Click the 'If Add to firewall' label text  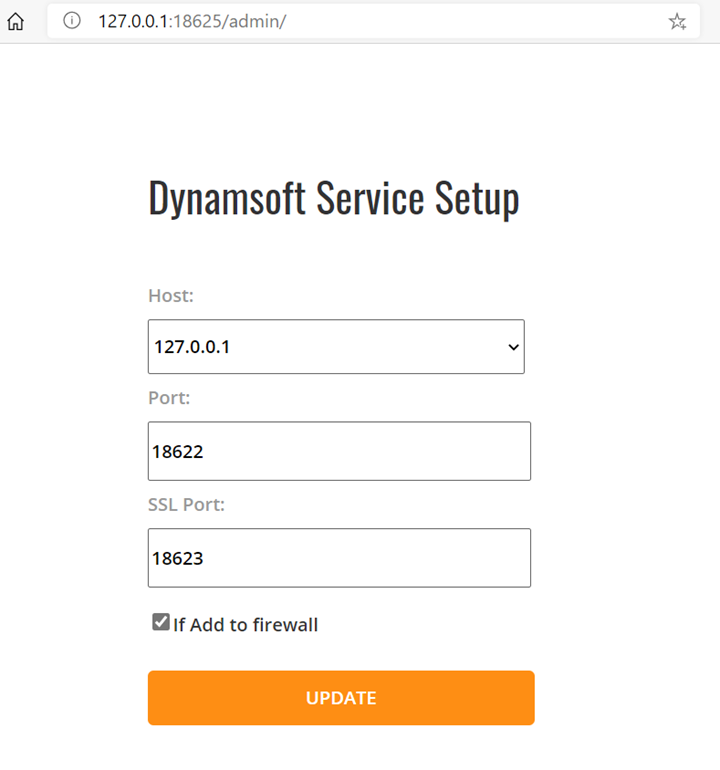pyautogui.click(x=245, y=625)
